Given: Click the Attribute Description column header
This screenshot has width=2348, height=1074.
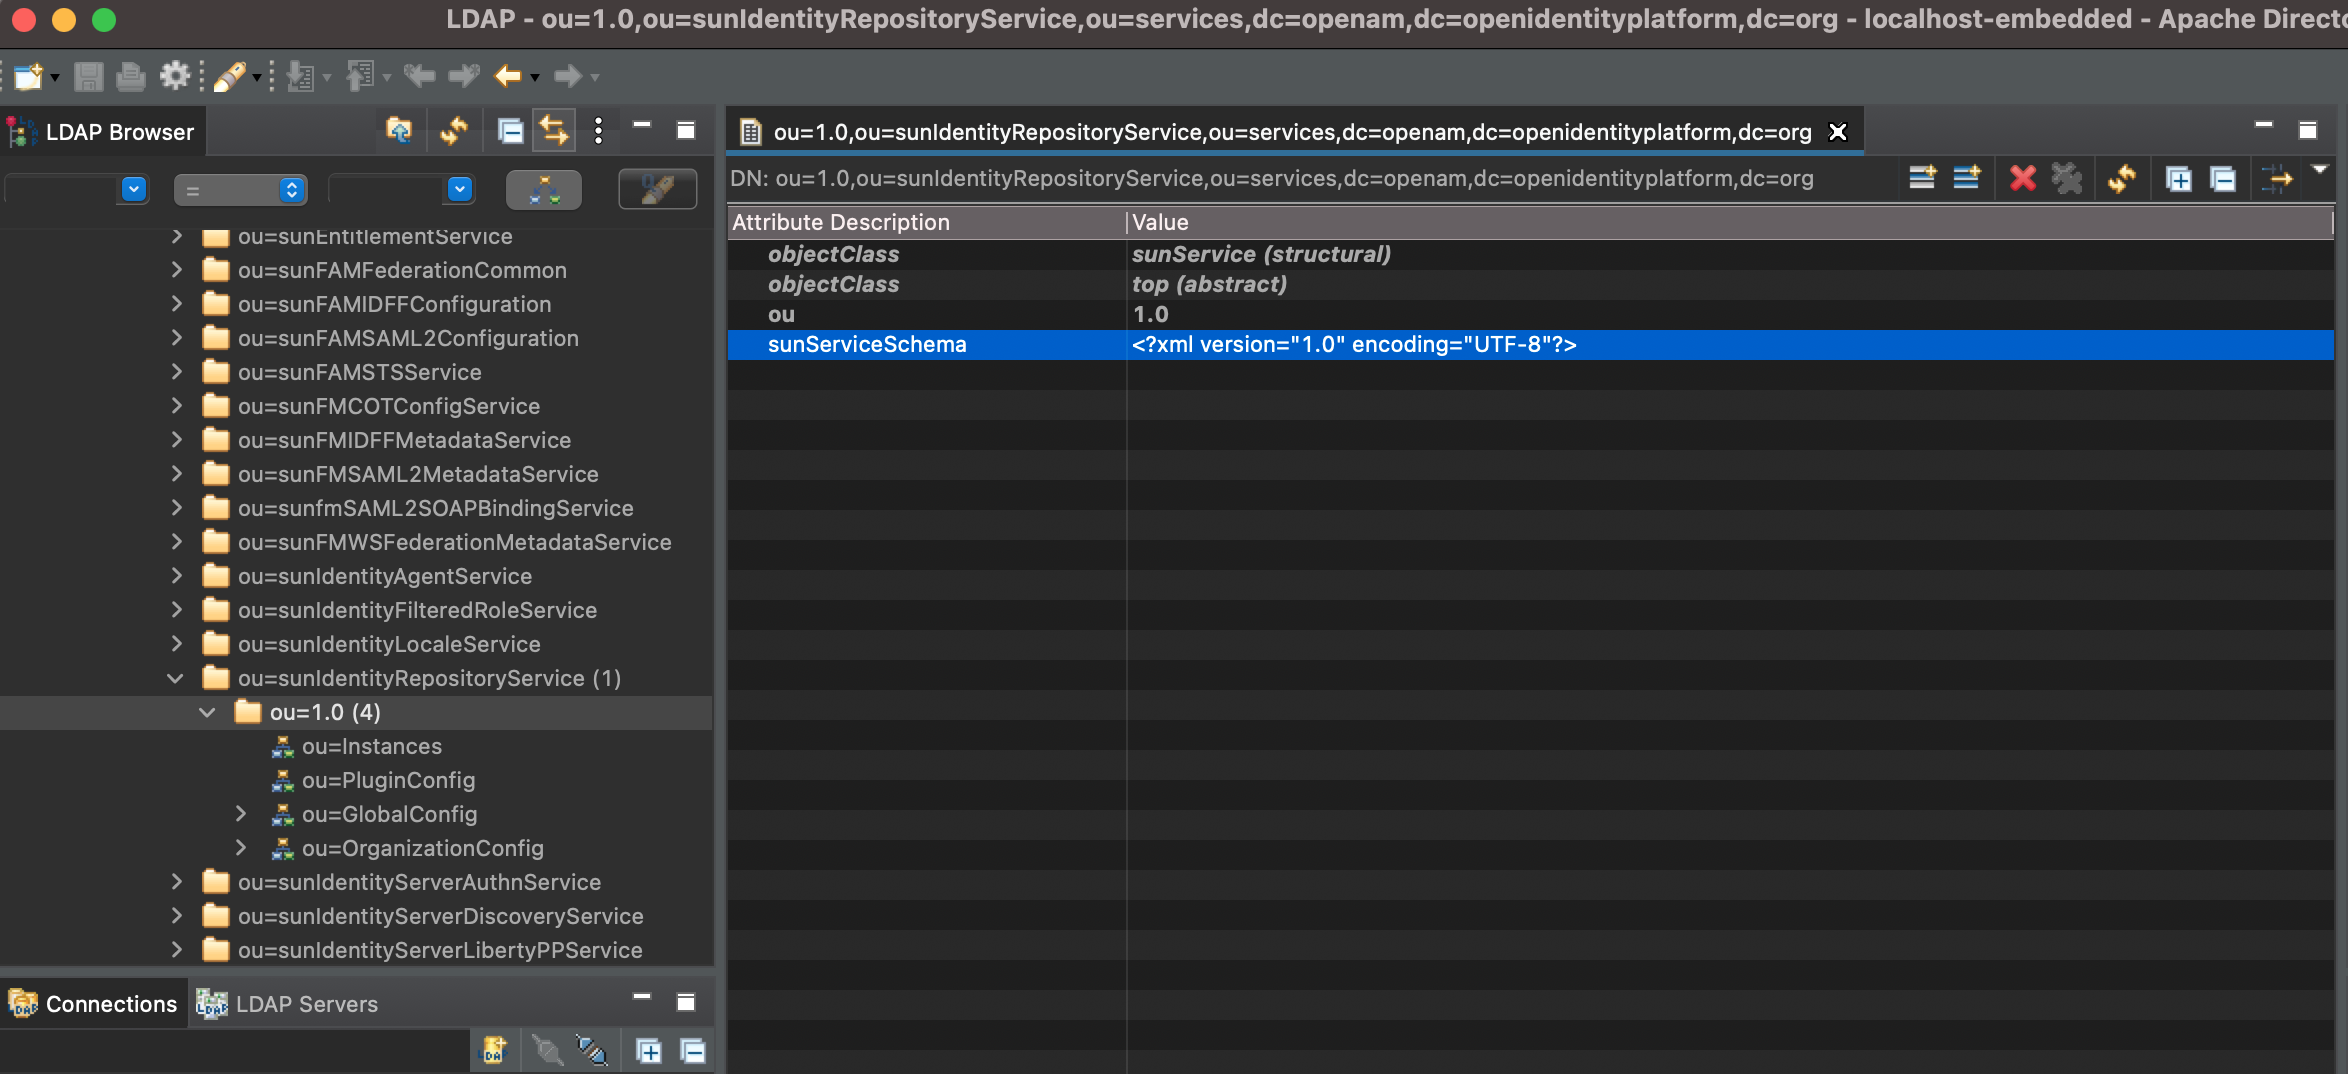Looking at the screenshot, I should click(x=926, y=222).
